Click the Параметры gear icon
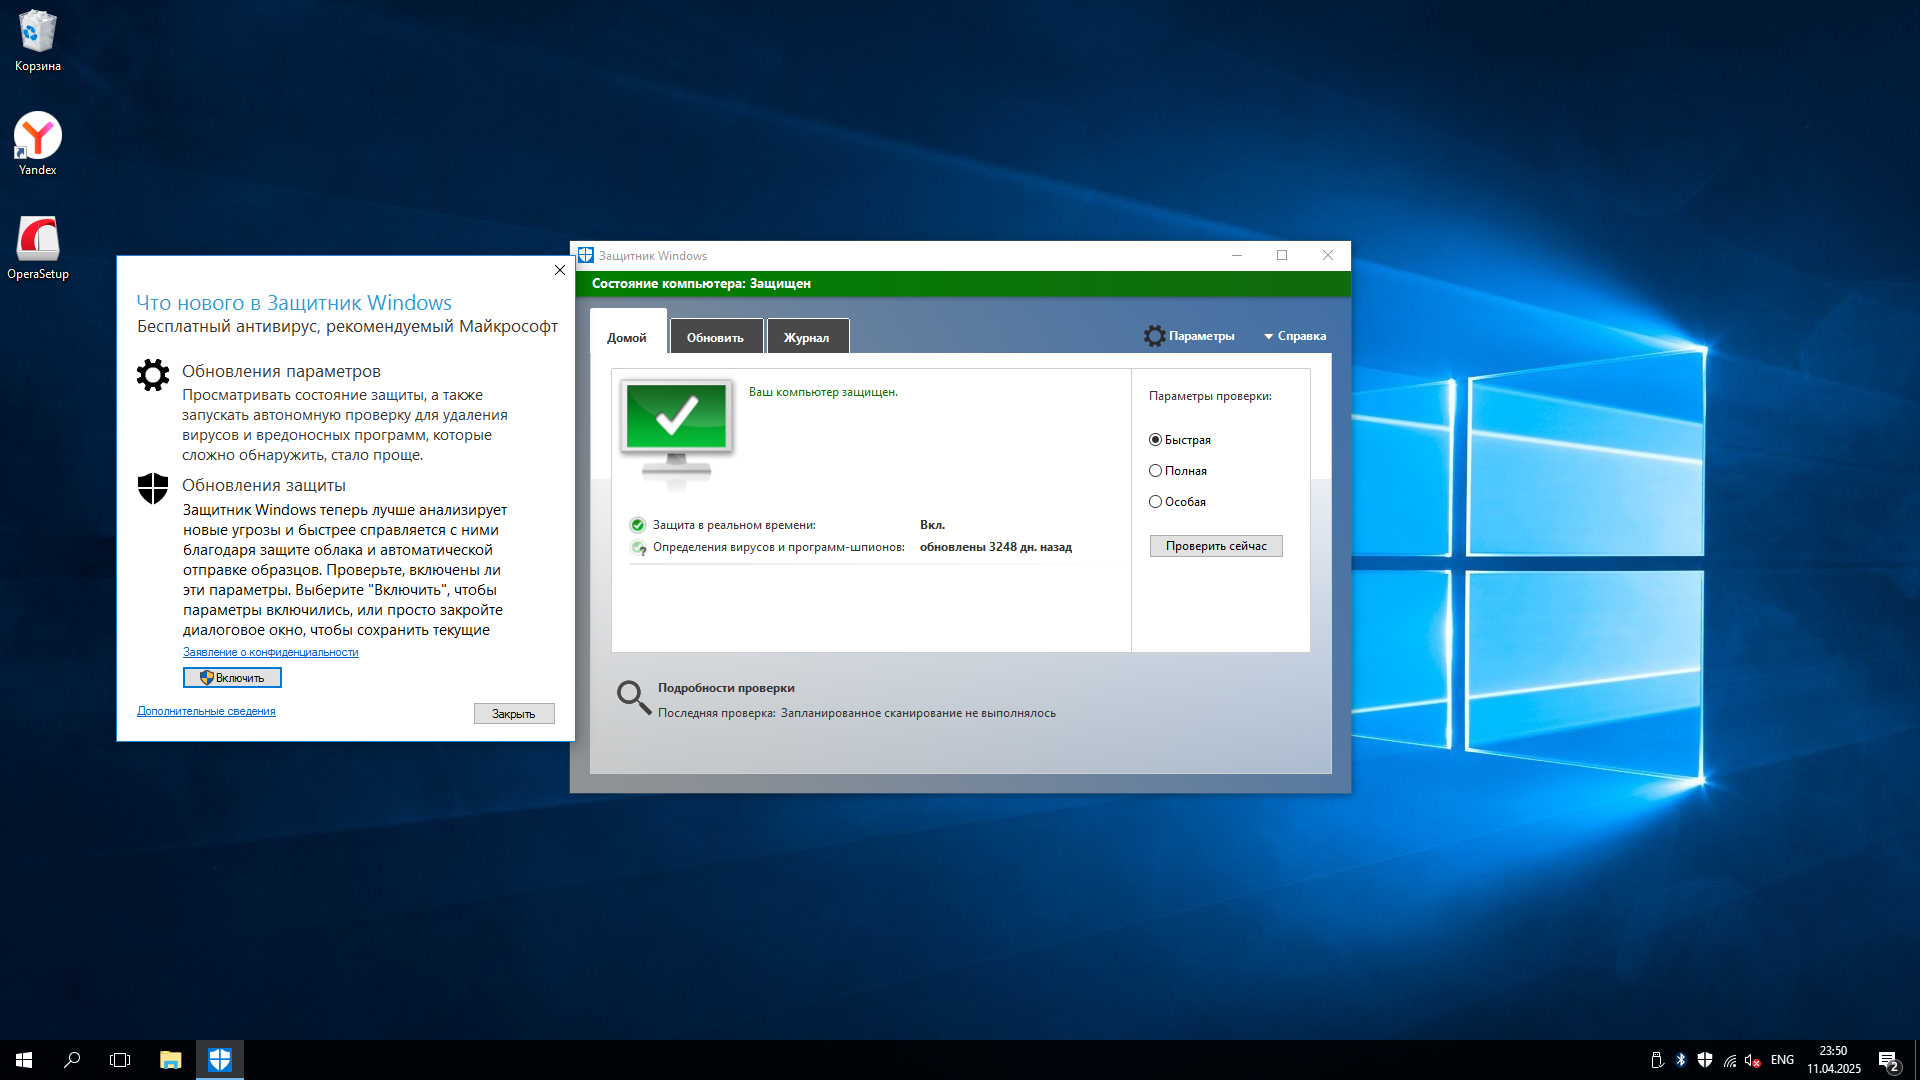The image size is (1920, 1080). 1154,336
